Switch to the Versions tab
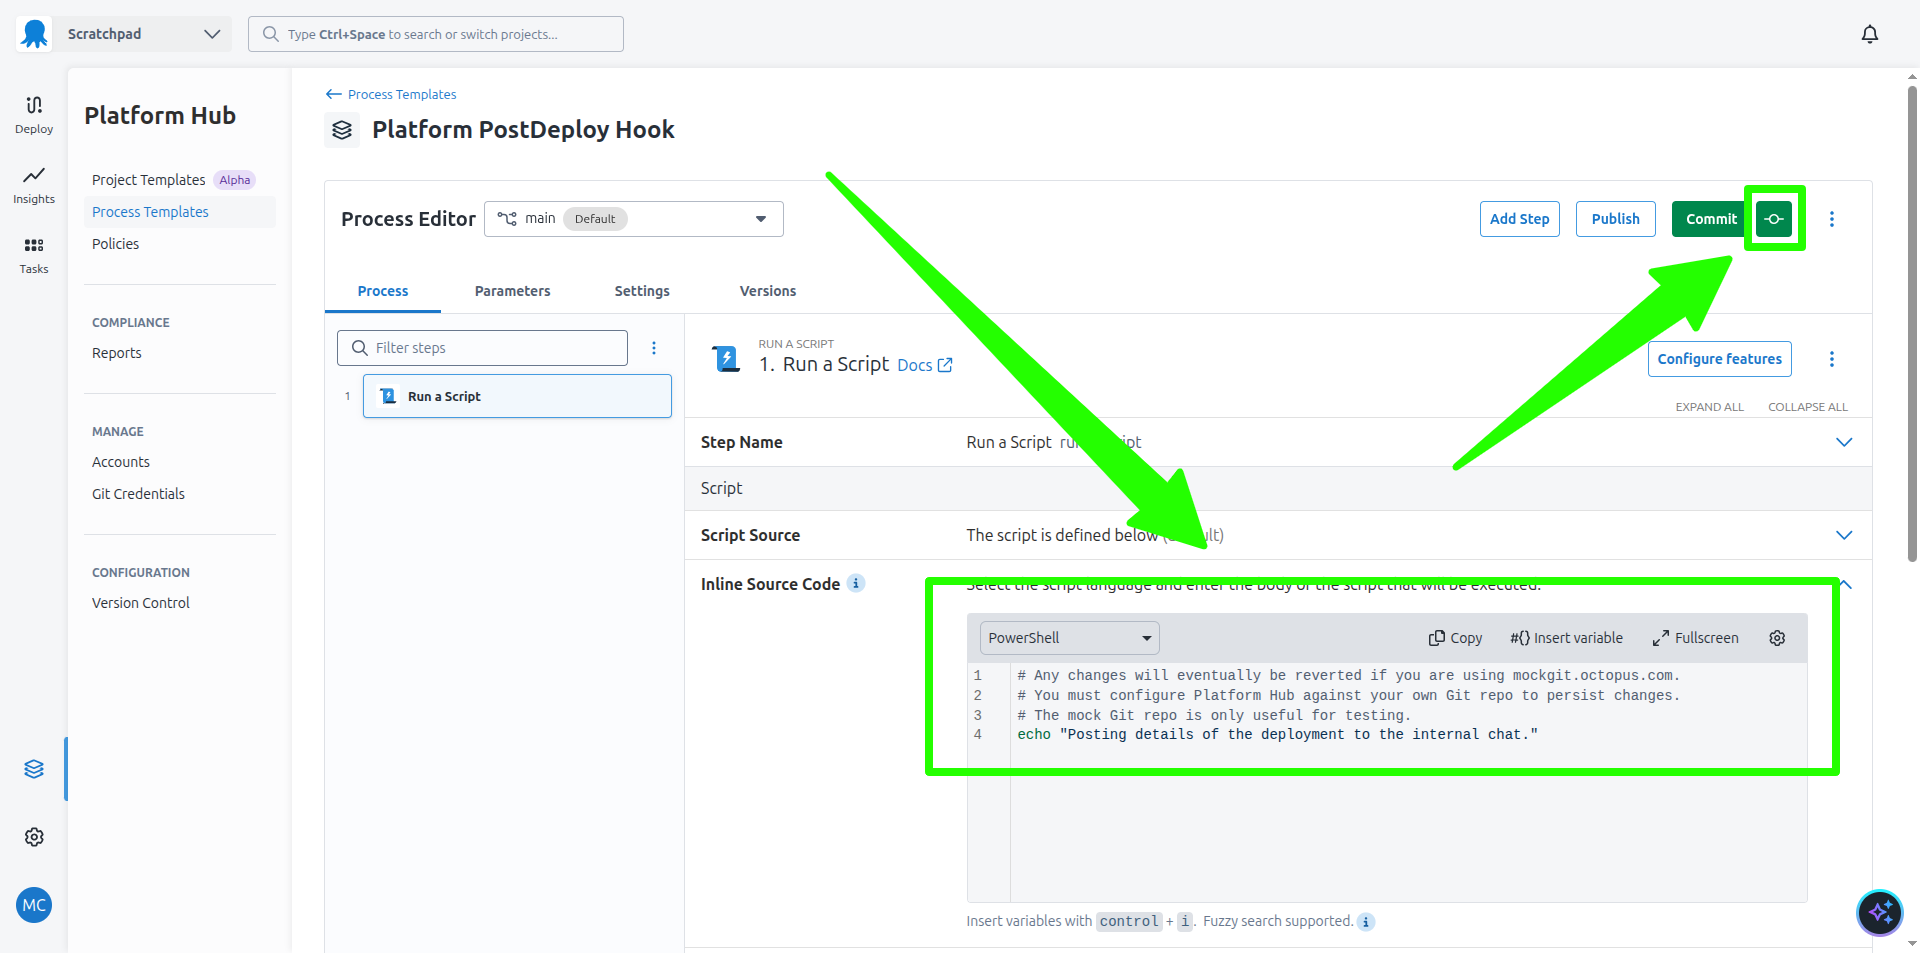The image size is (1920, 953). 767,291
